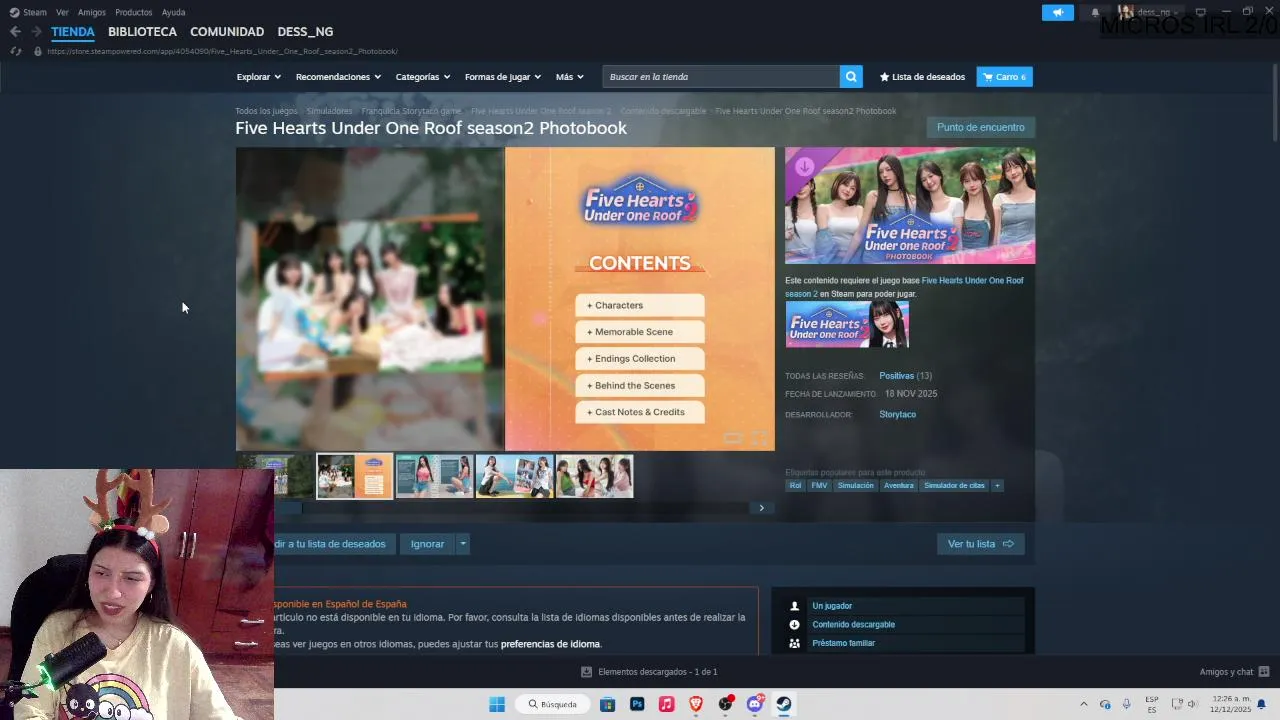The height and width of the screenshot is (720, 1280).
Task: Open Discord from the taskbar
Action: tap(755, 704)
